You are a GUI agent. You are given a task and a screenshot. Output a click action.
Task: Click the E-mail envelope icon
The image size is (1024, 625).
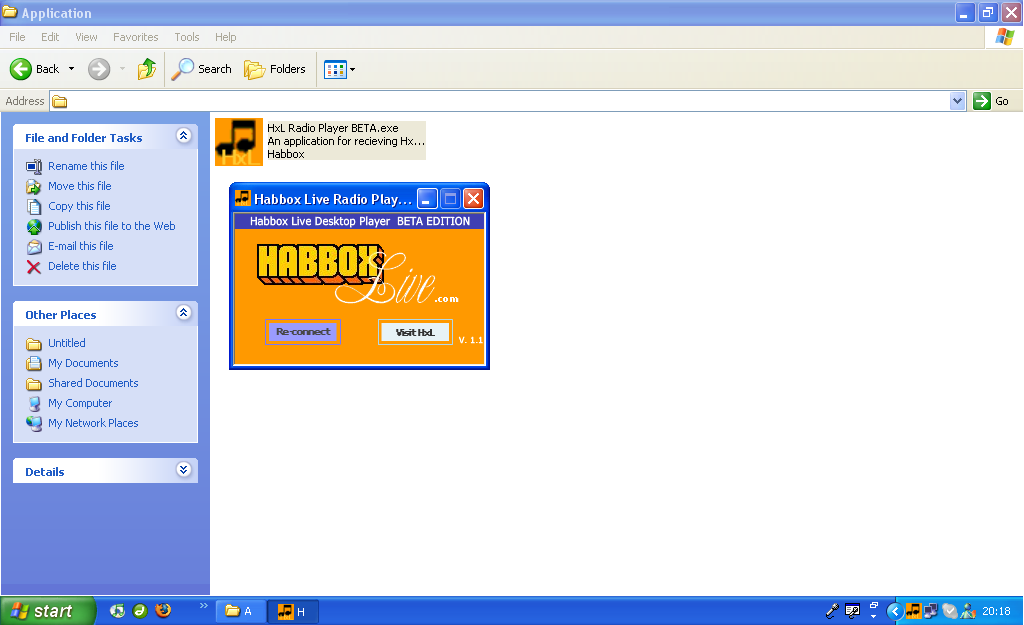[x=34, y=247]
